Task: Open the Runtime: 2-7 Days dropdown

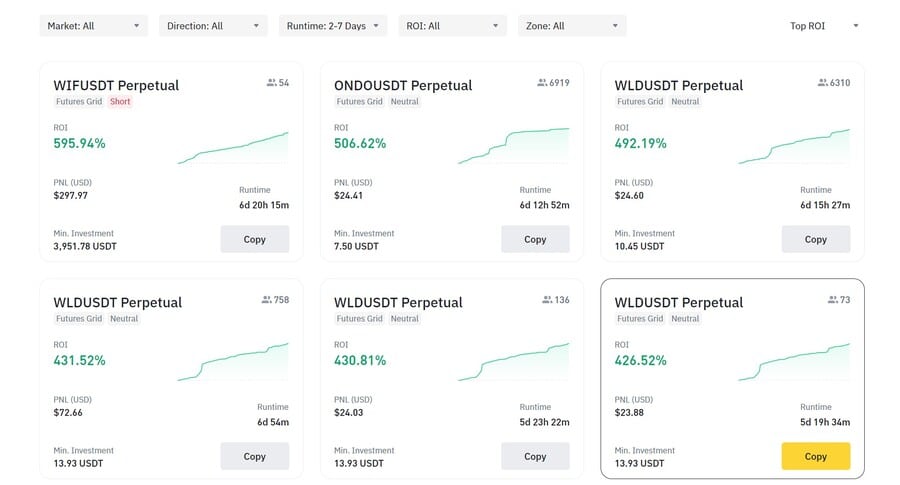Action: point(333,26)
